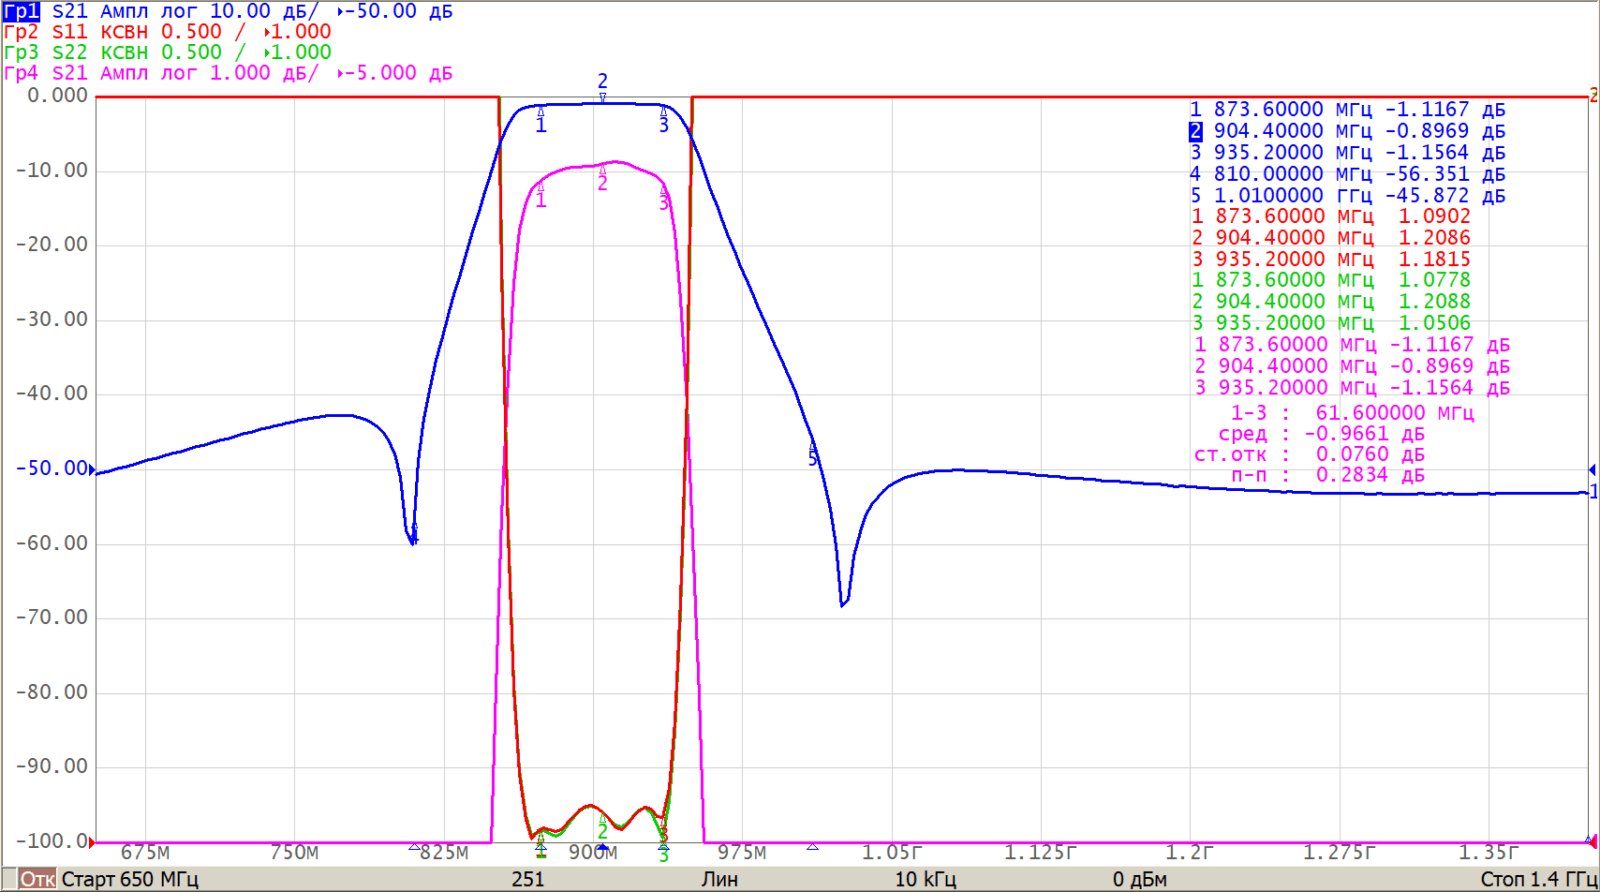Viewport: 1600px width, 892px height.
Task: Select the Гр3 trace label
Action: (21, 52)
